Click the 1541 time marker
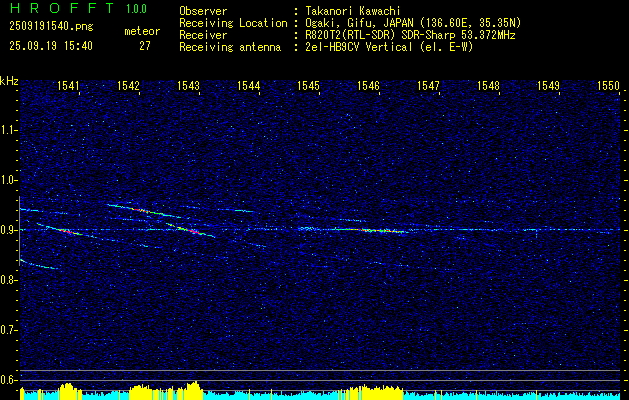 [x=69, y=87]
